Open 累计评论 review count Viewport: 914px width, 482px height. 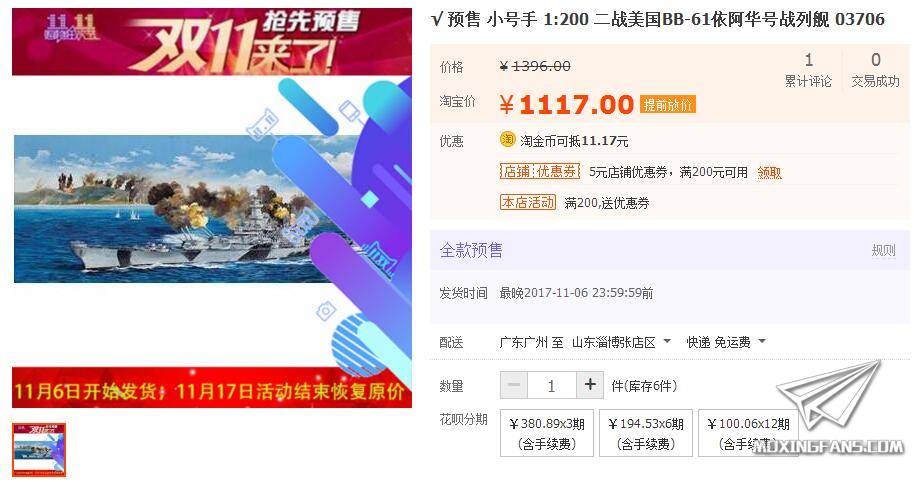pos(808,70)
